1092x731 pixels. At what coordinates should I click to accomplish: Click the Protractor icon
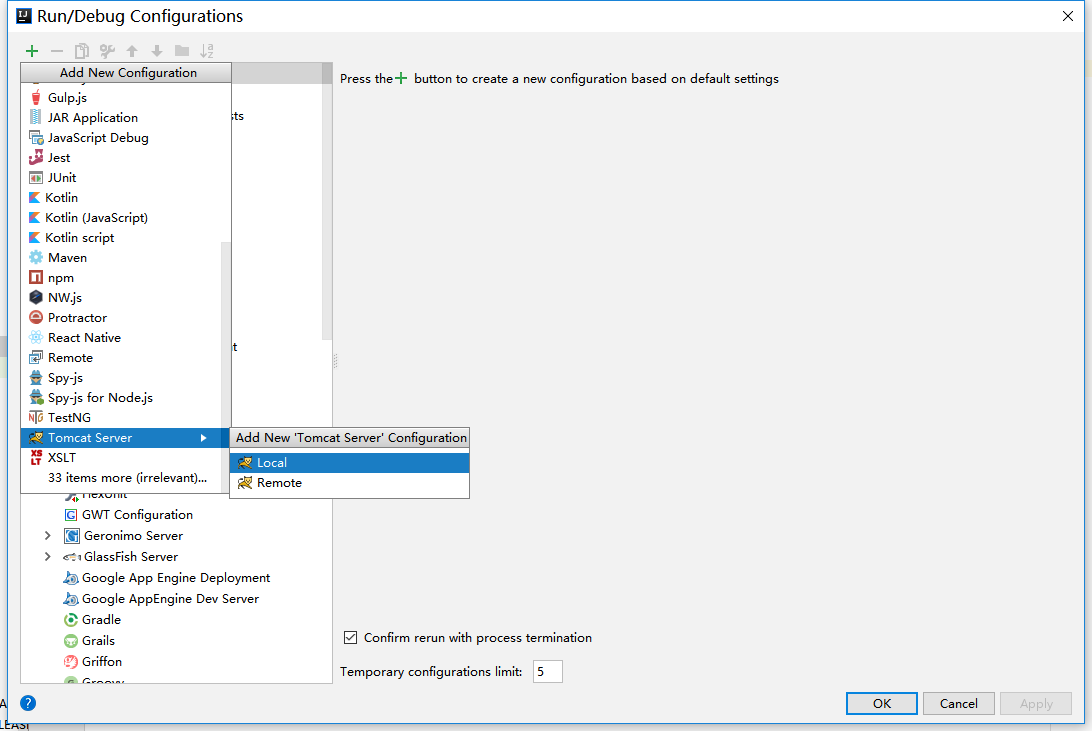click(x=36, y=317)
